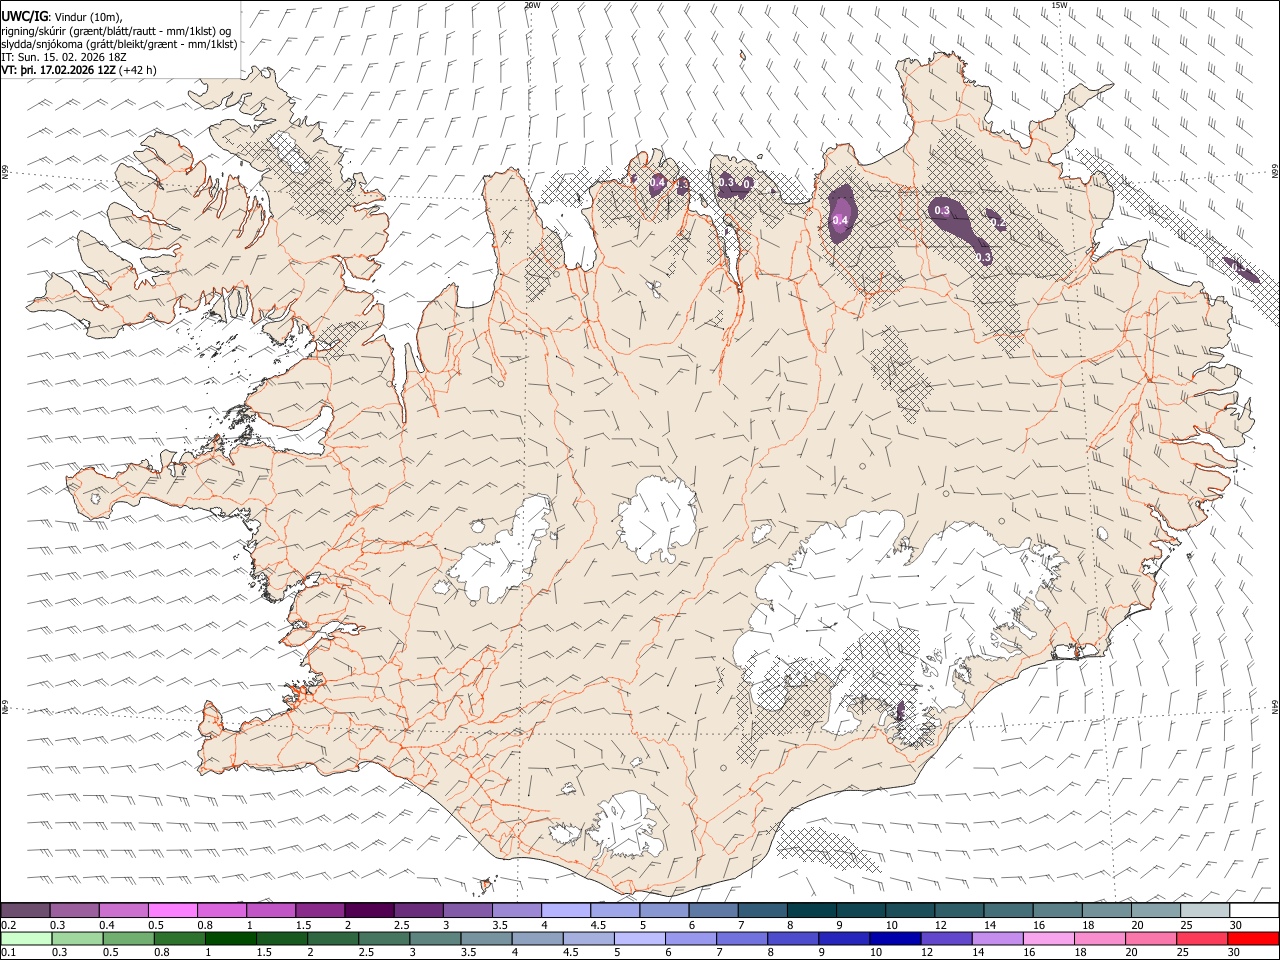
Task: Click the 0.4 label on the northern peninsula snow patch
Action: tap(657, 183)
